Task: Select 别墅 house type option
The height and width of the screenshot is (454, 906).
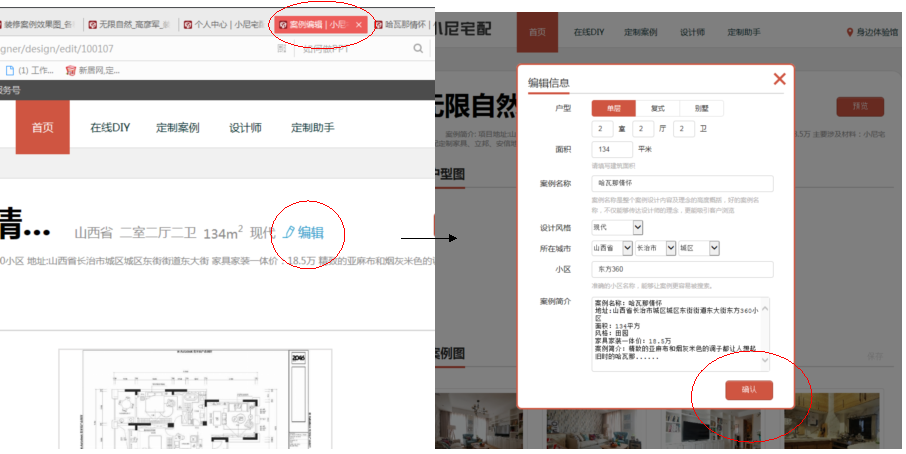Action: [x=701, y=108]
